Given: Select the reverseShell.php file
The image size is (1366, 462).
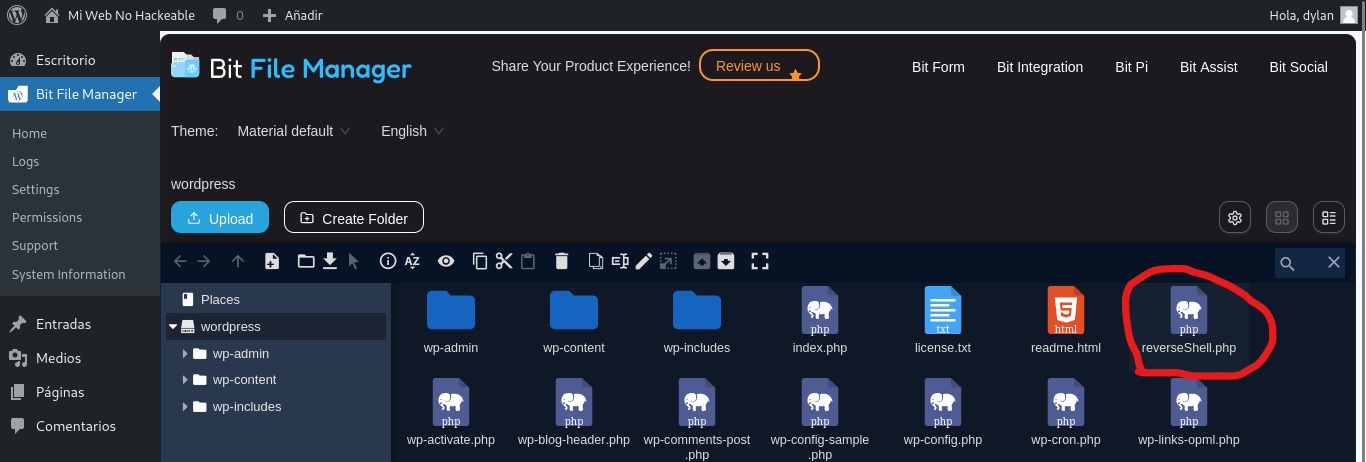Looking at the screenshot, I should [x=1189, y=322].
